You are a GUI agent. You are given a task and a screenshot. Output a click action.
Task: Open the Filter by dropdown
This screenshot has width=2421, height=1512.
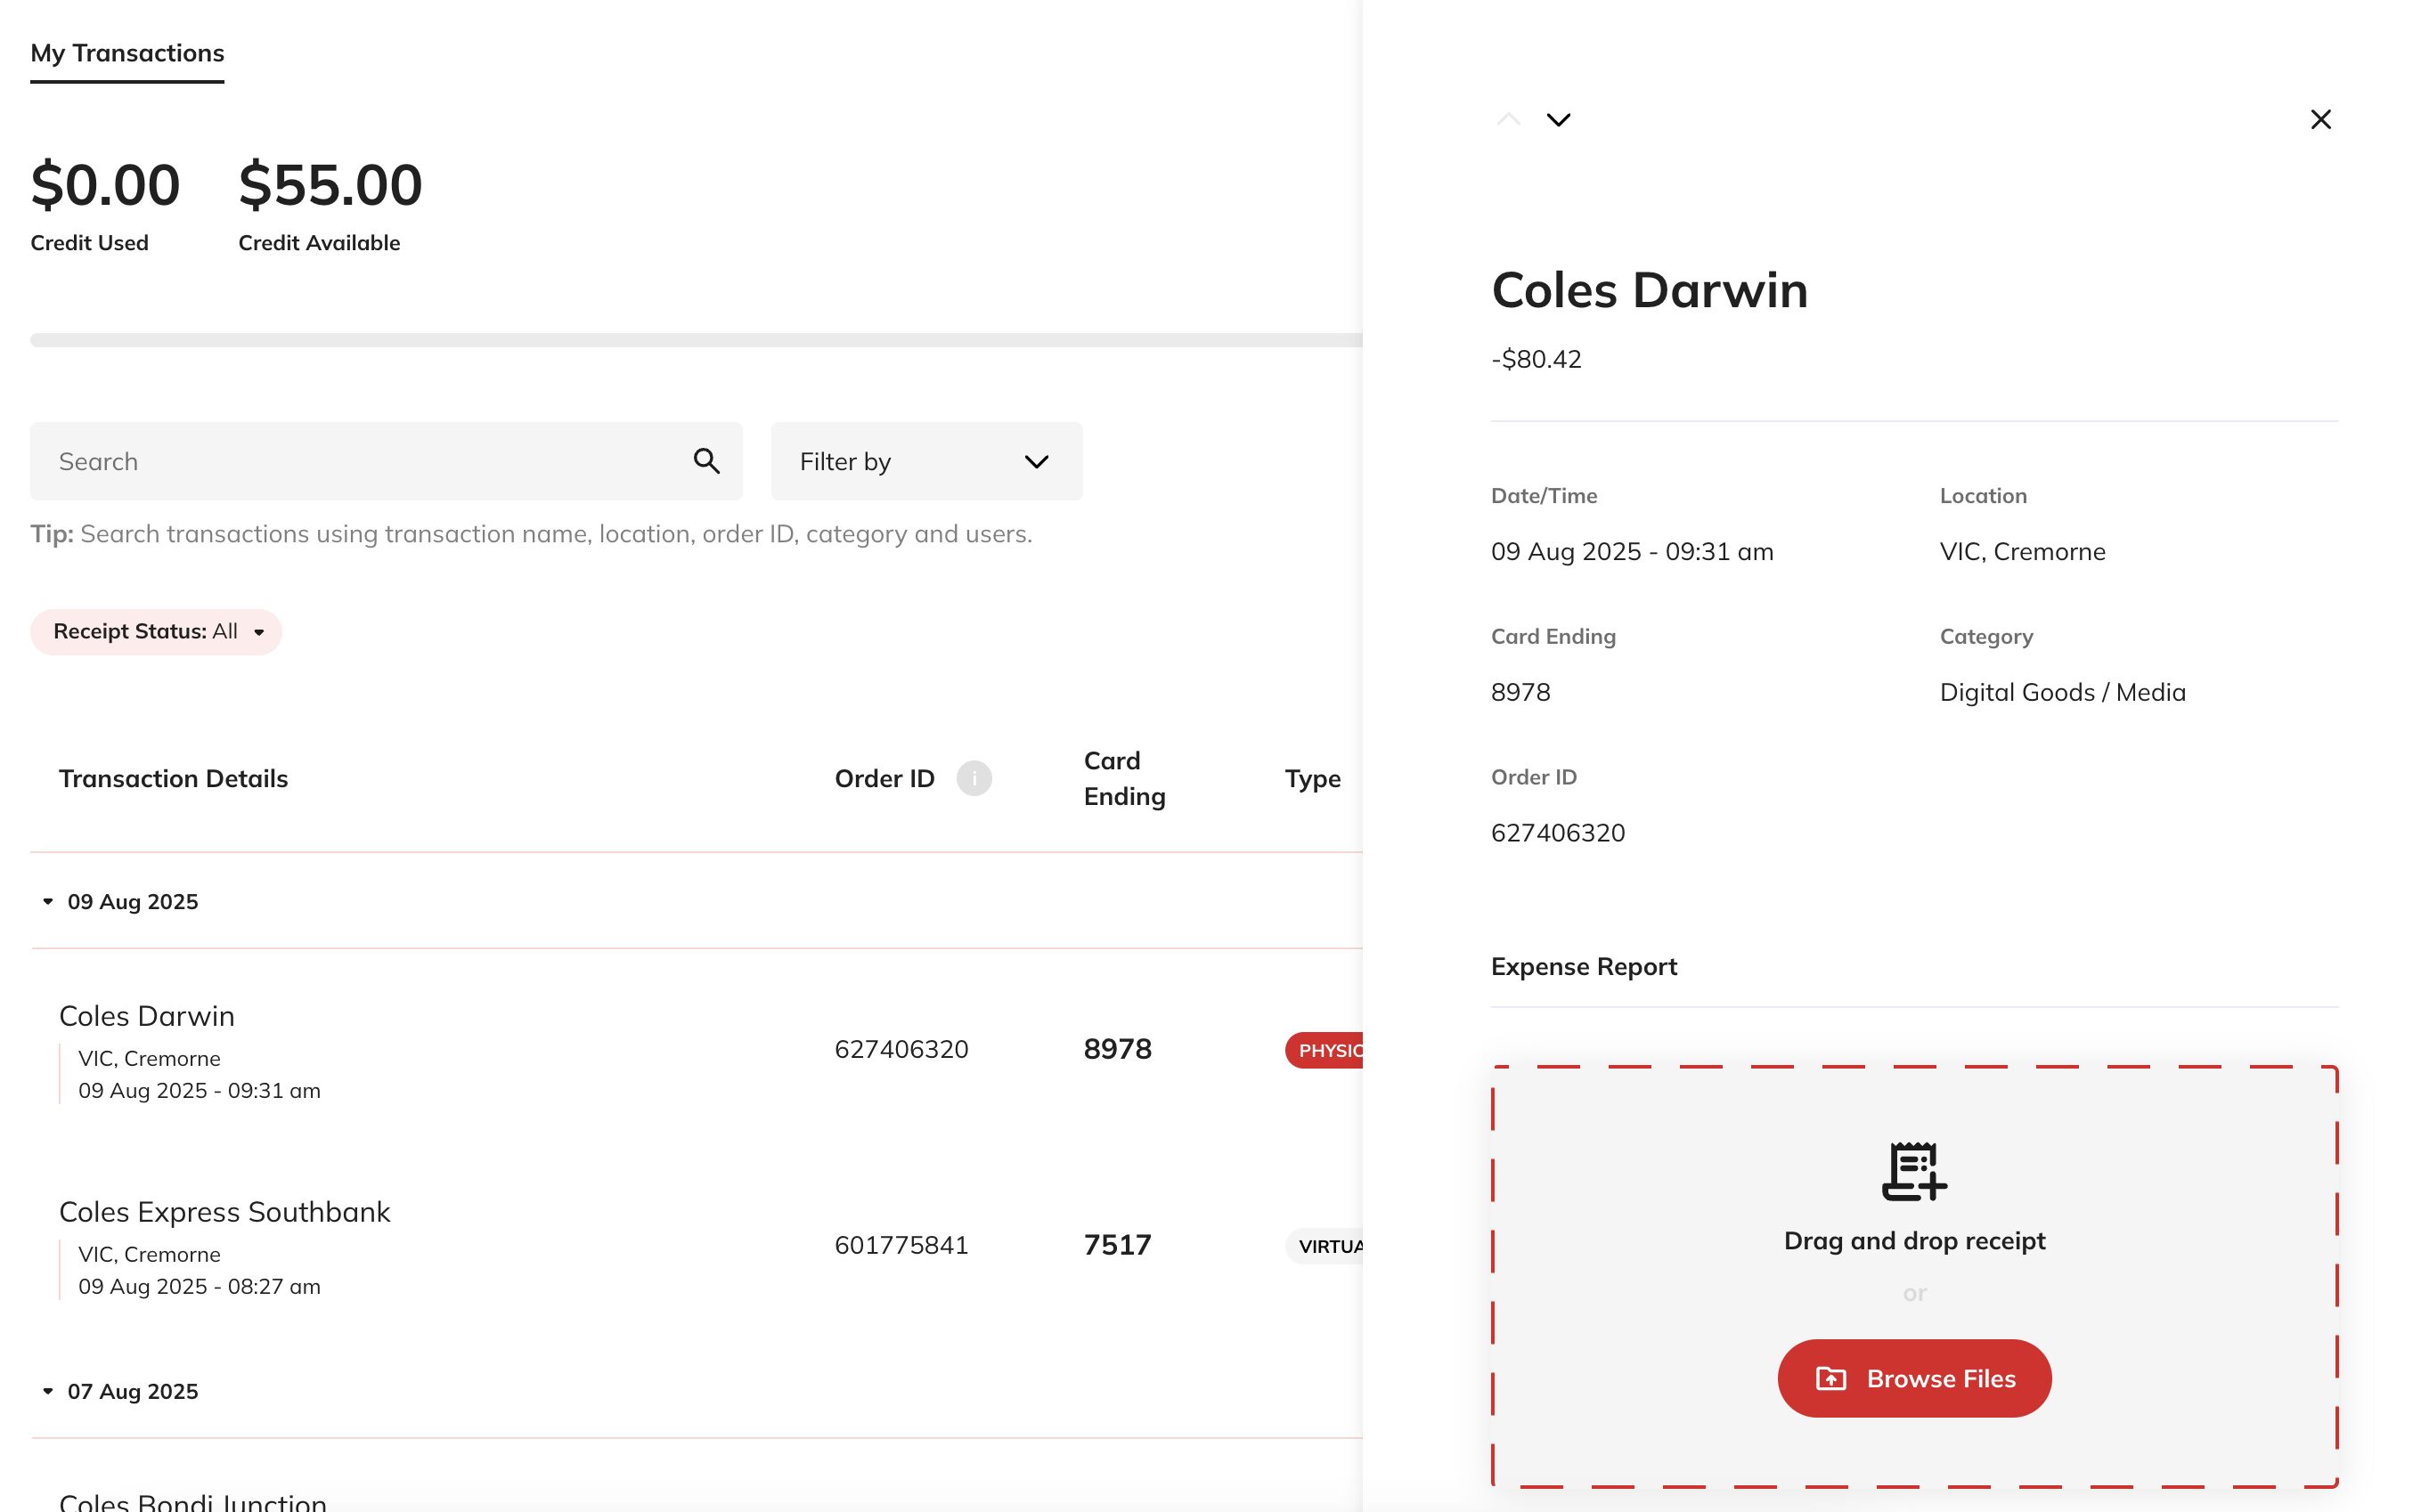[x=925, y=461]
